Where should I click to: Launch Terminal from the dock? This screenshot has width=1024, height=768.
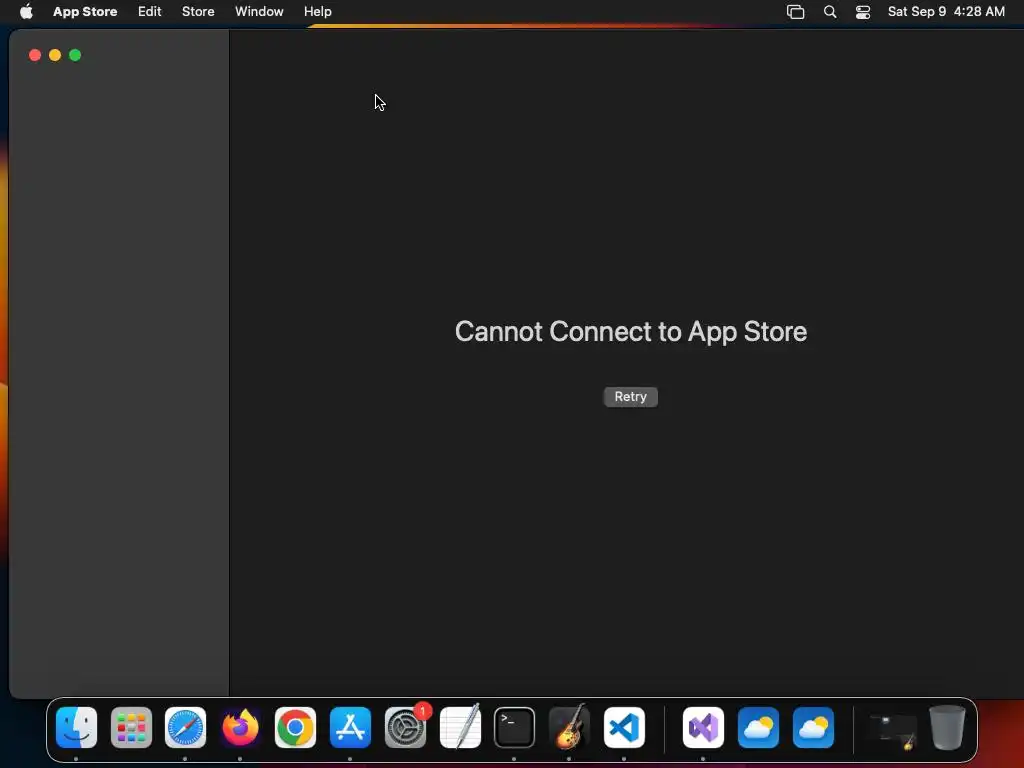pyautogui.click(x=515, y=728)
